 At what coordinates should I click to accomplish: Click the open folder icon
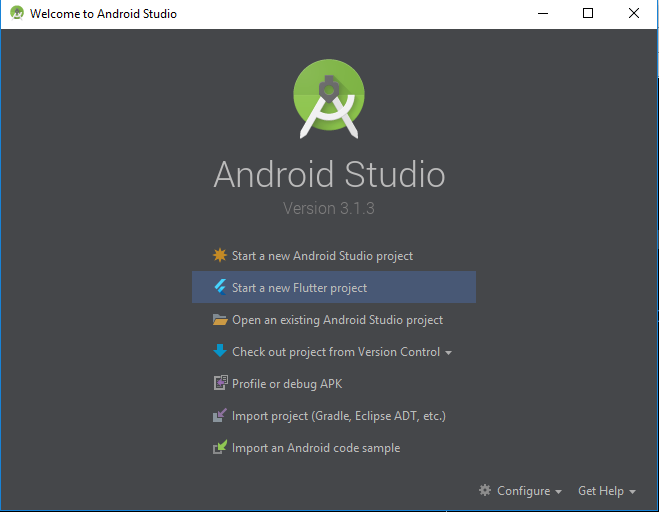pyautogui.click(x=220, y=320)
